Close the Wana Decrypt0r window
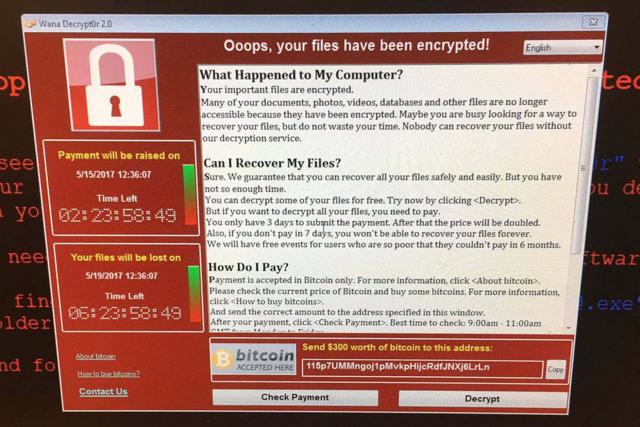The width and height of the screenshot is (640, 427). (x=593, y=22)
